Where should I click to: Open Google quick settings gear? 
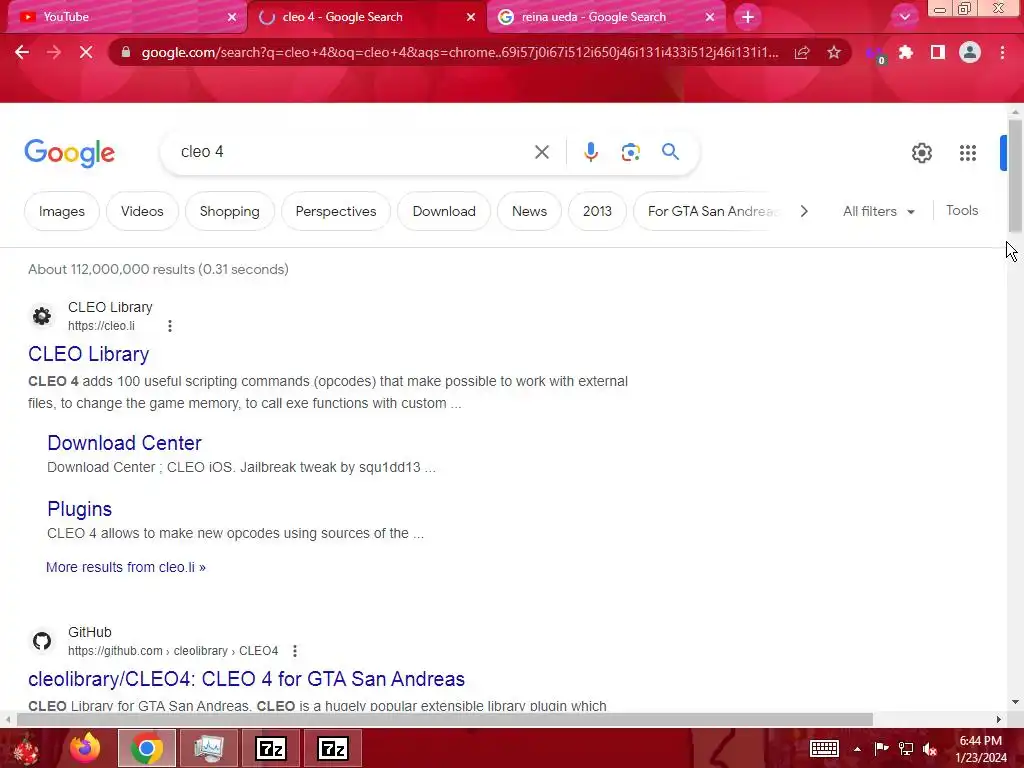pyautogui.click(x=921, y=153)
